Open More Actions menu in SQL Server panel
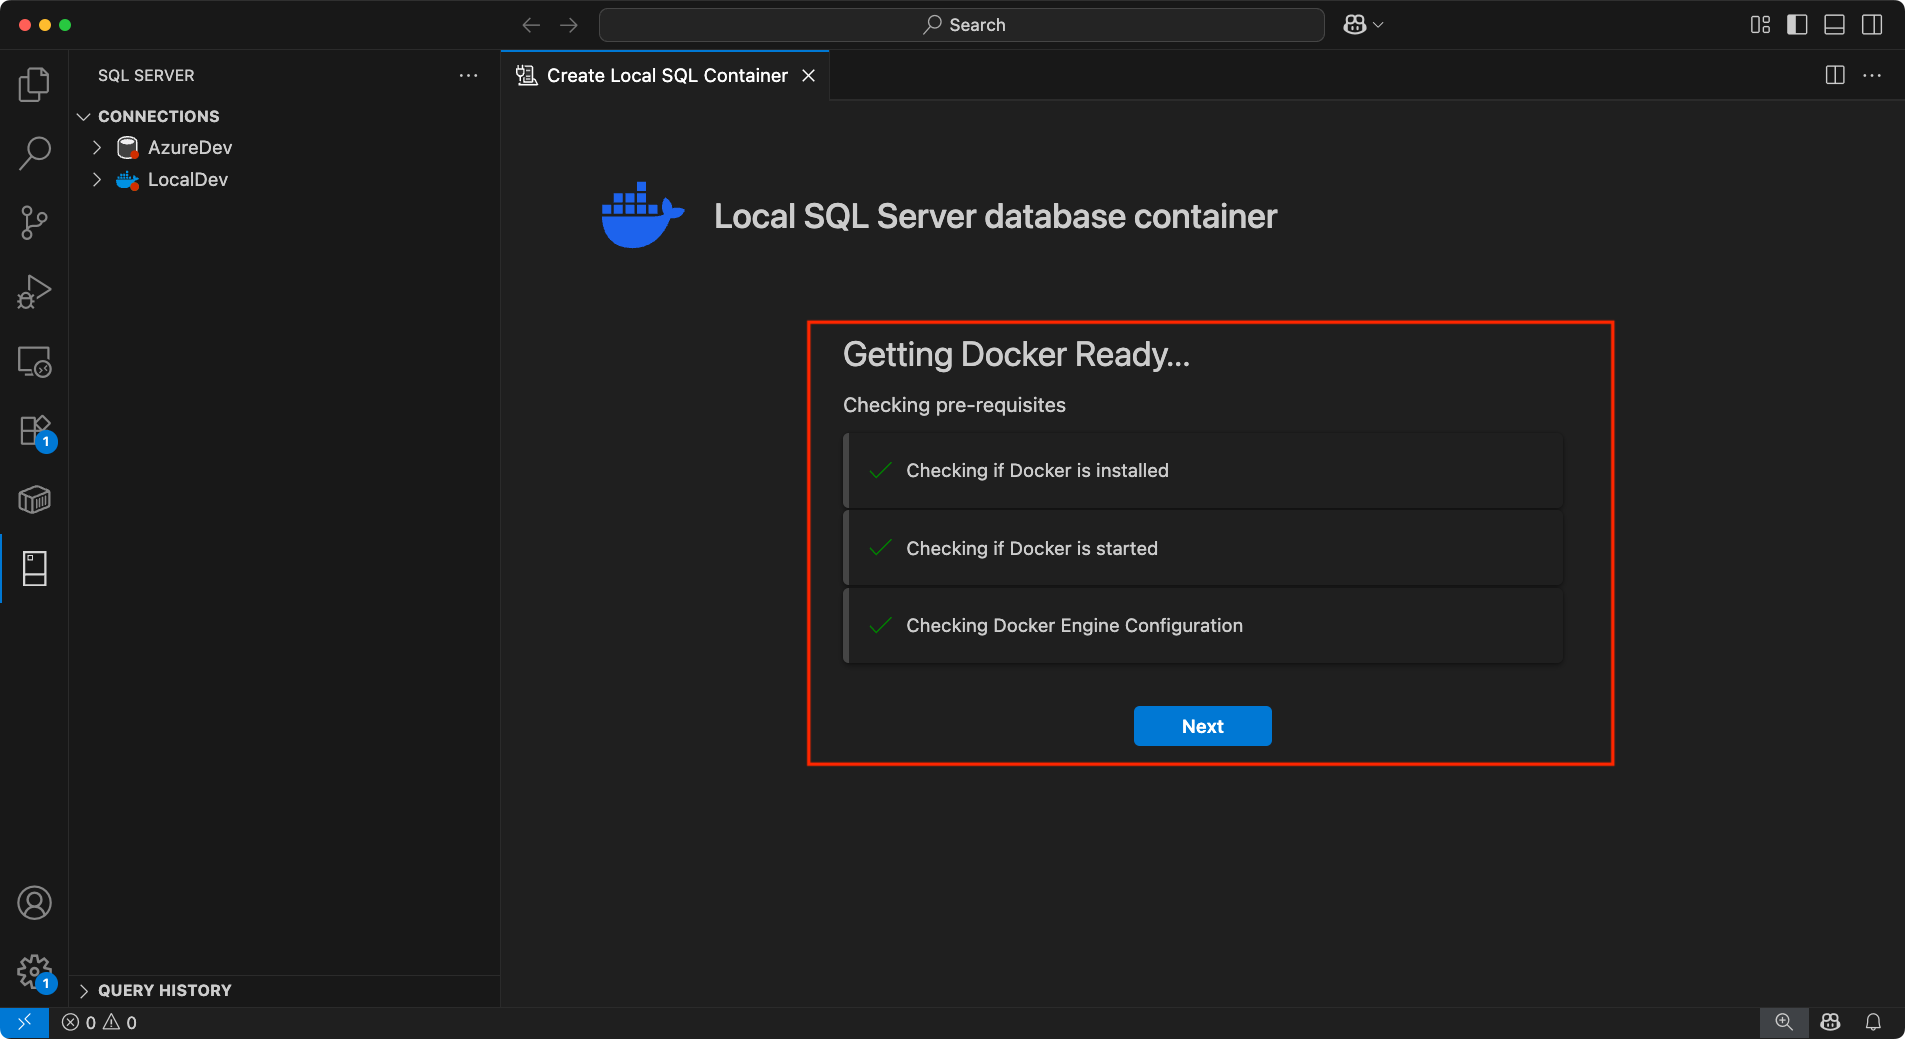The width and height of the screenshot is (1905, 1039). (x=467, y=75)
